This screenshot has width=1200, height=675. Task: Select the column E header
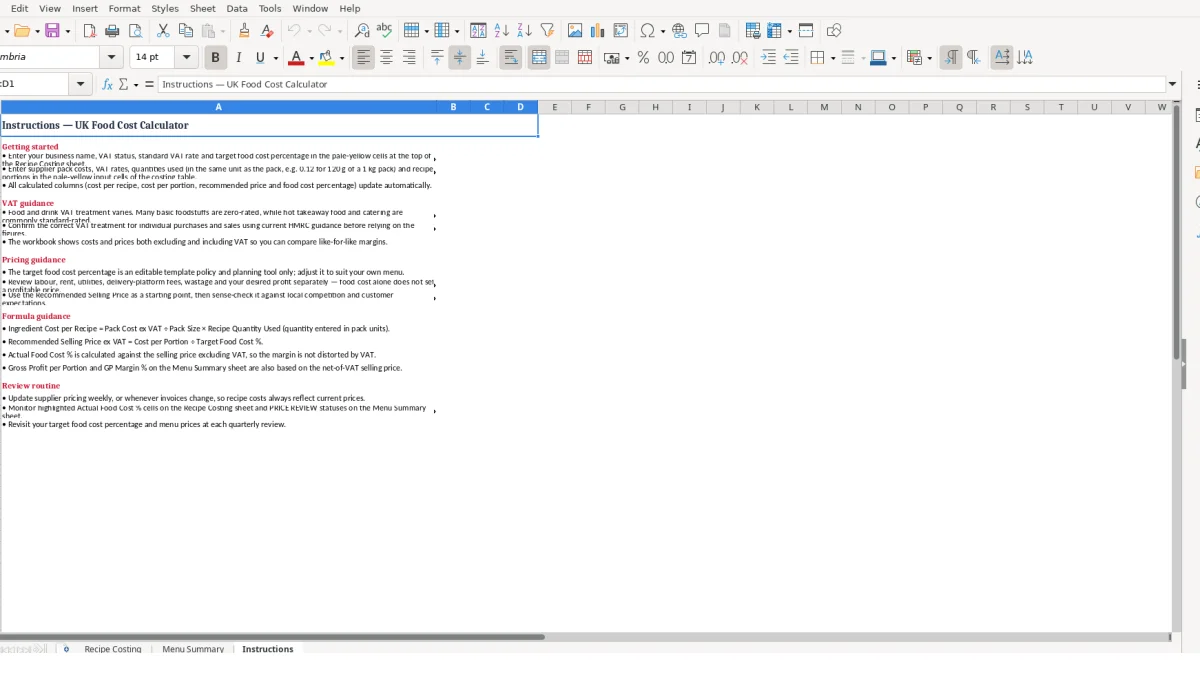pos(554,107)
